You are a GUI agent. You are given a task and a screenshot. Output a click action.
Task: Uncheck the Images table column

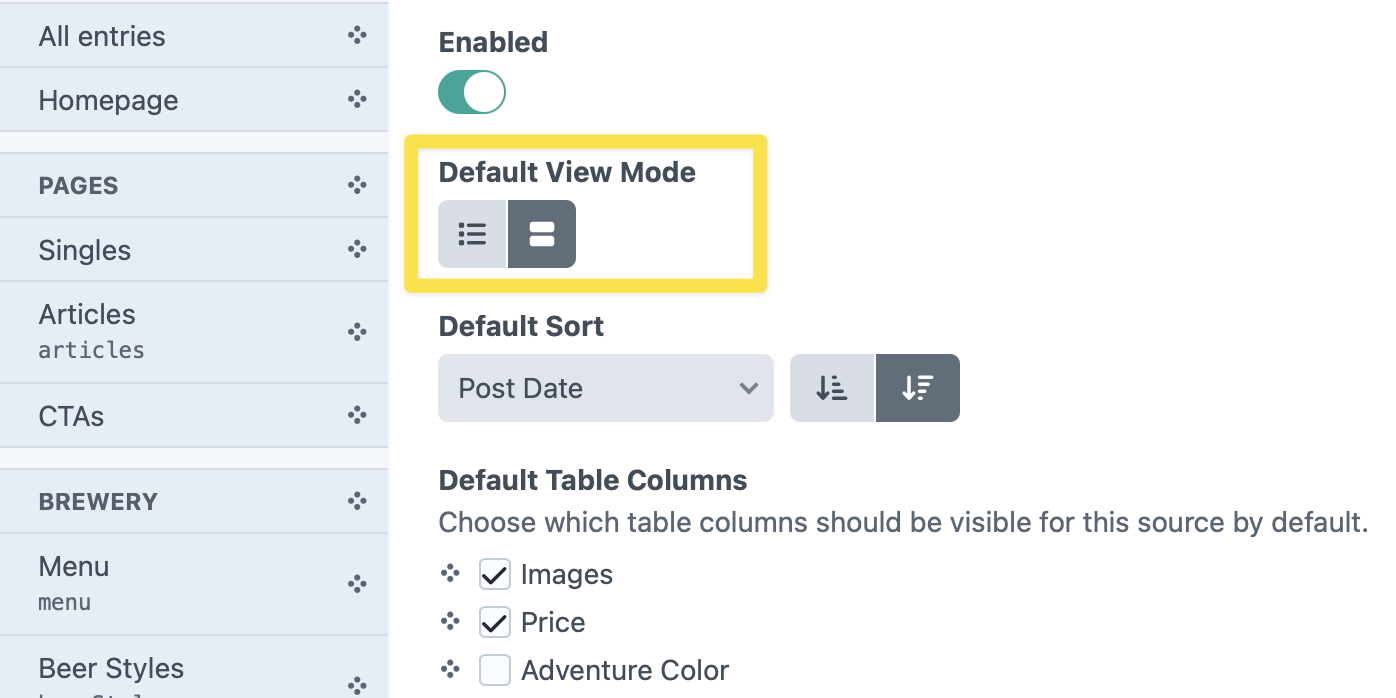pyautogui.click(x=495, y=575)
